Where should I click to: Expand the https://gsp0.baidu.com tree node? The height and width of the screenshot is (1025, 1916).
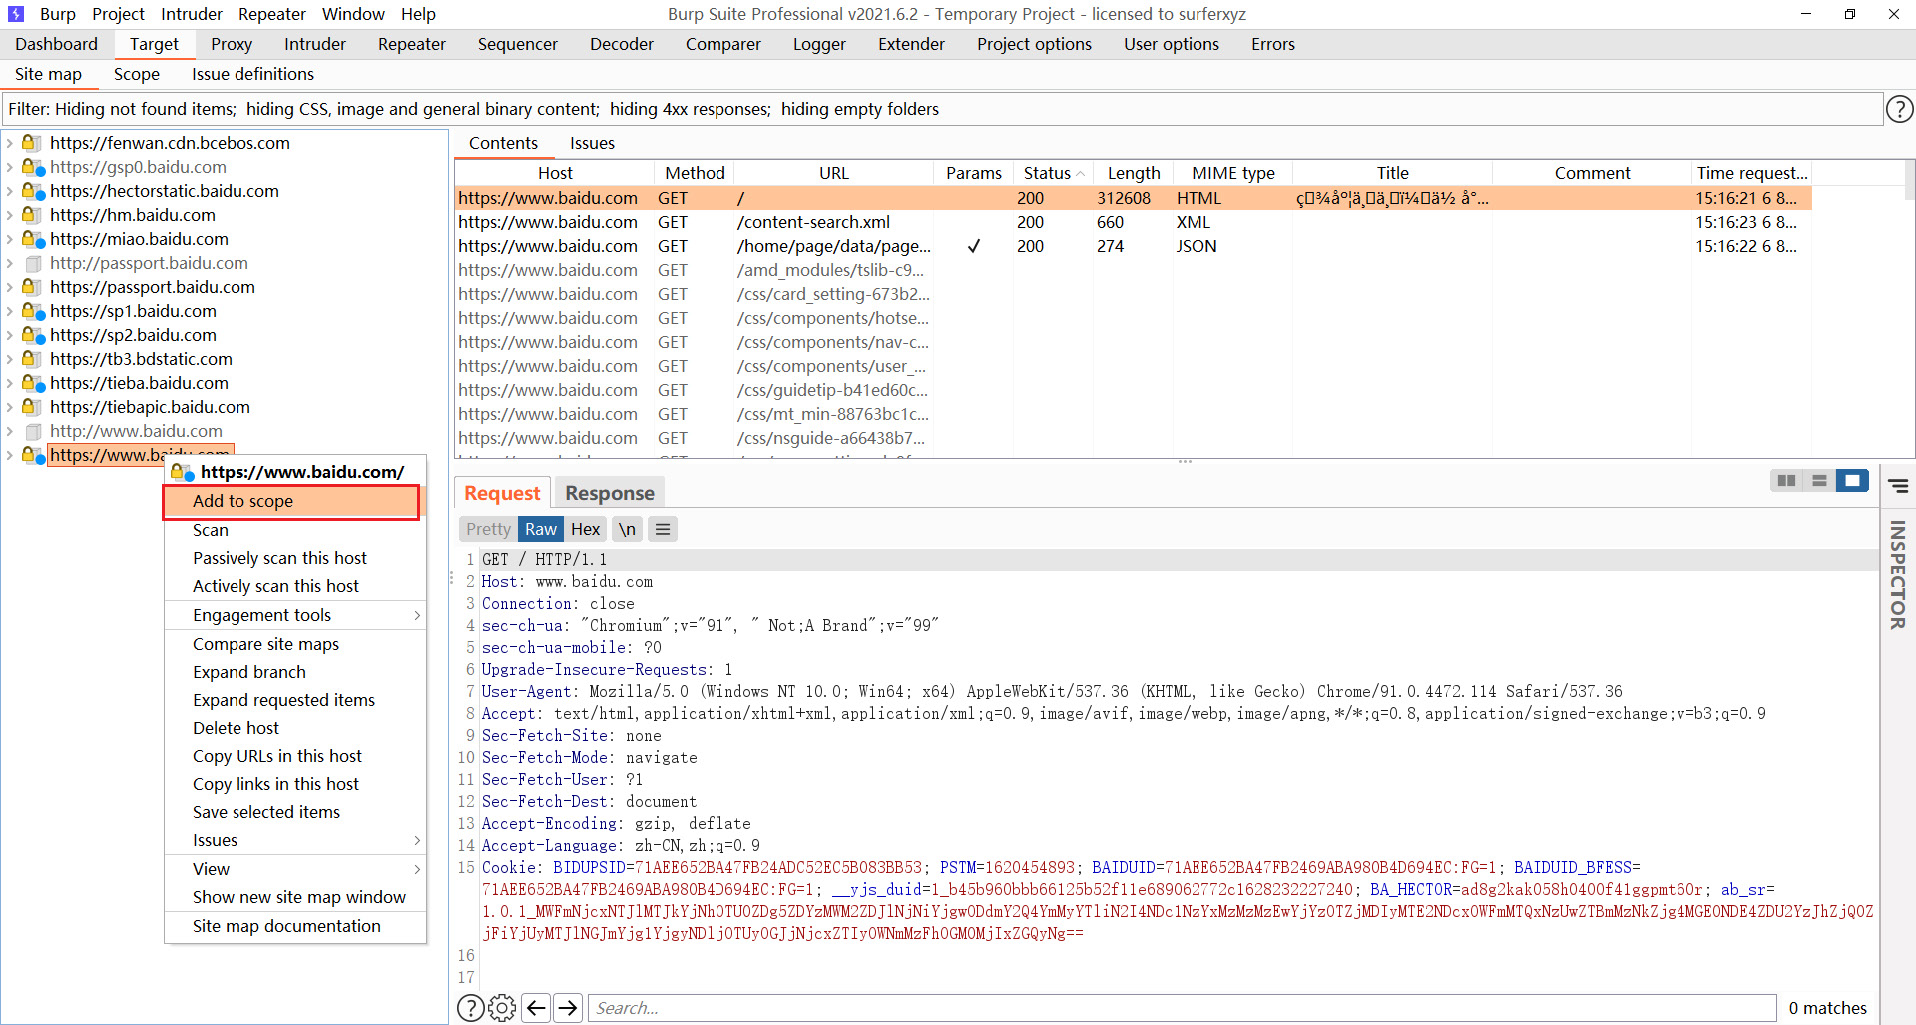click(x=9, y=167)
